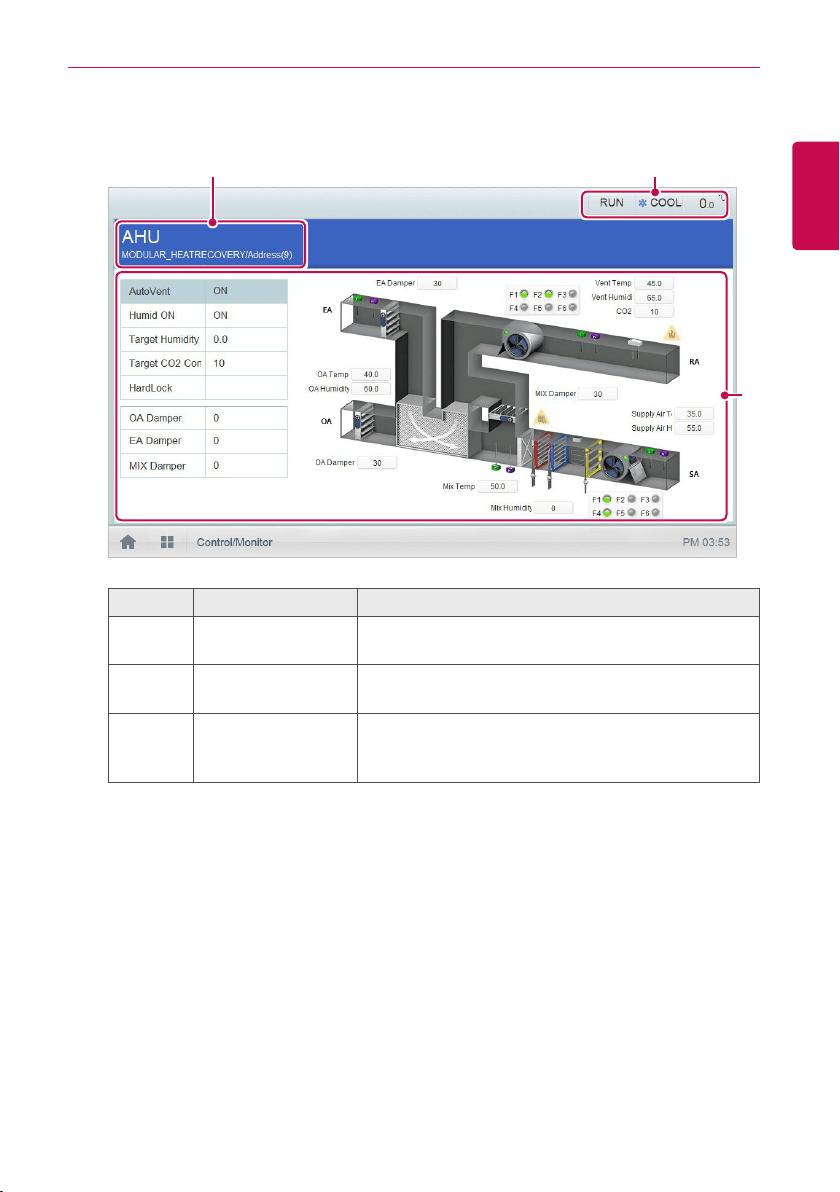Select the return air fan in RA duct

point(520,342)
